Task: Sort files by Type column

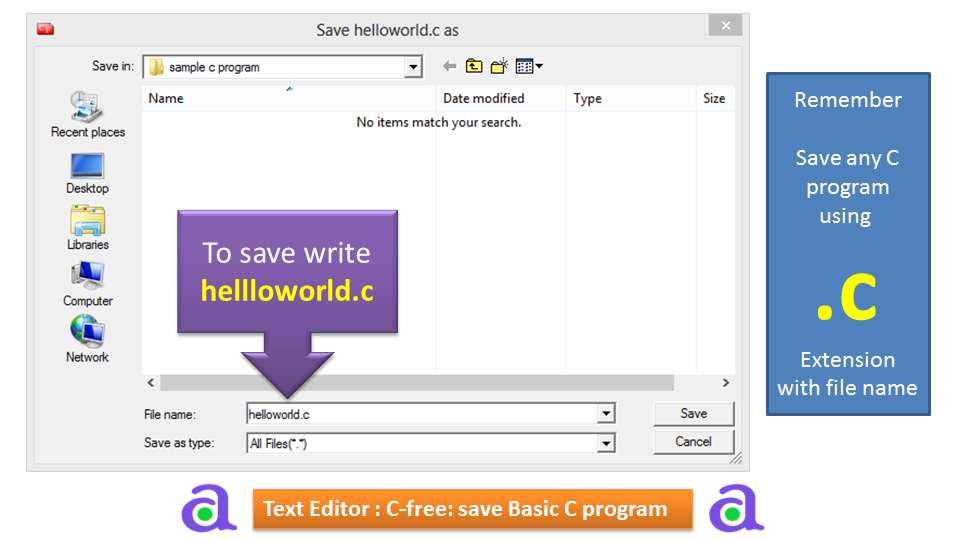Action: tap(631, 98)
